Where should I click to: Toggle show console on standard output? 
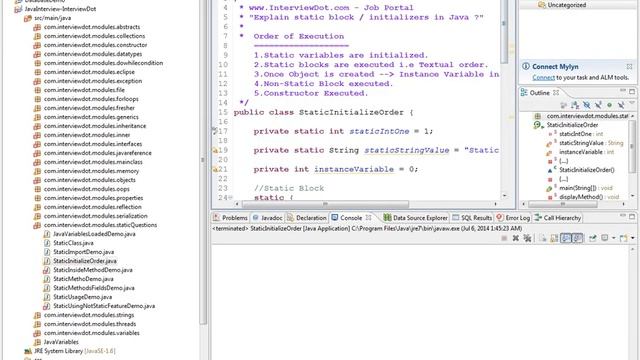point(566,238)
